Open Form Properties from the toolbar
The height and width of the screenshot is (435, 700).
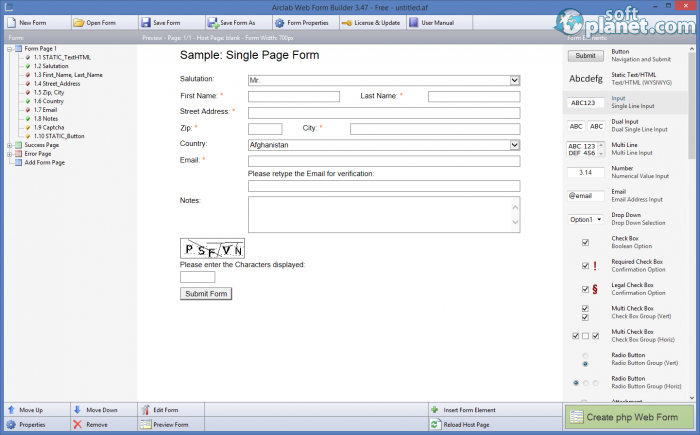coord(279,22)
